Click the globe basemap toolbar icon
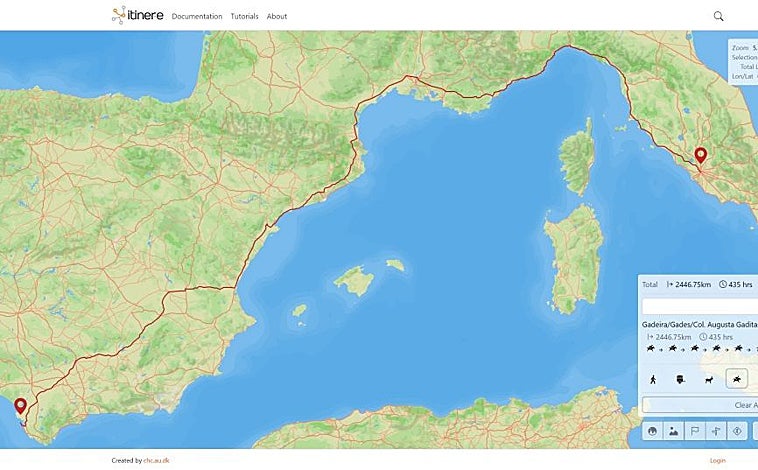This screenshot has height=470, width=758. pyautogui.click(x=652, y=431)
